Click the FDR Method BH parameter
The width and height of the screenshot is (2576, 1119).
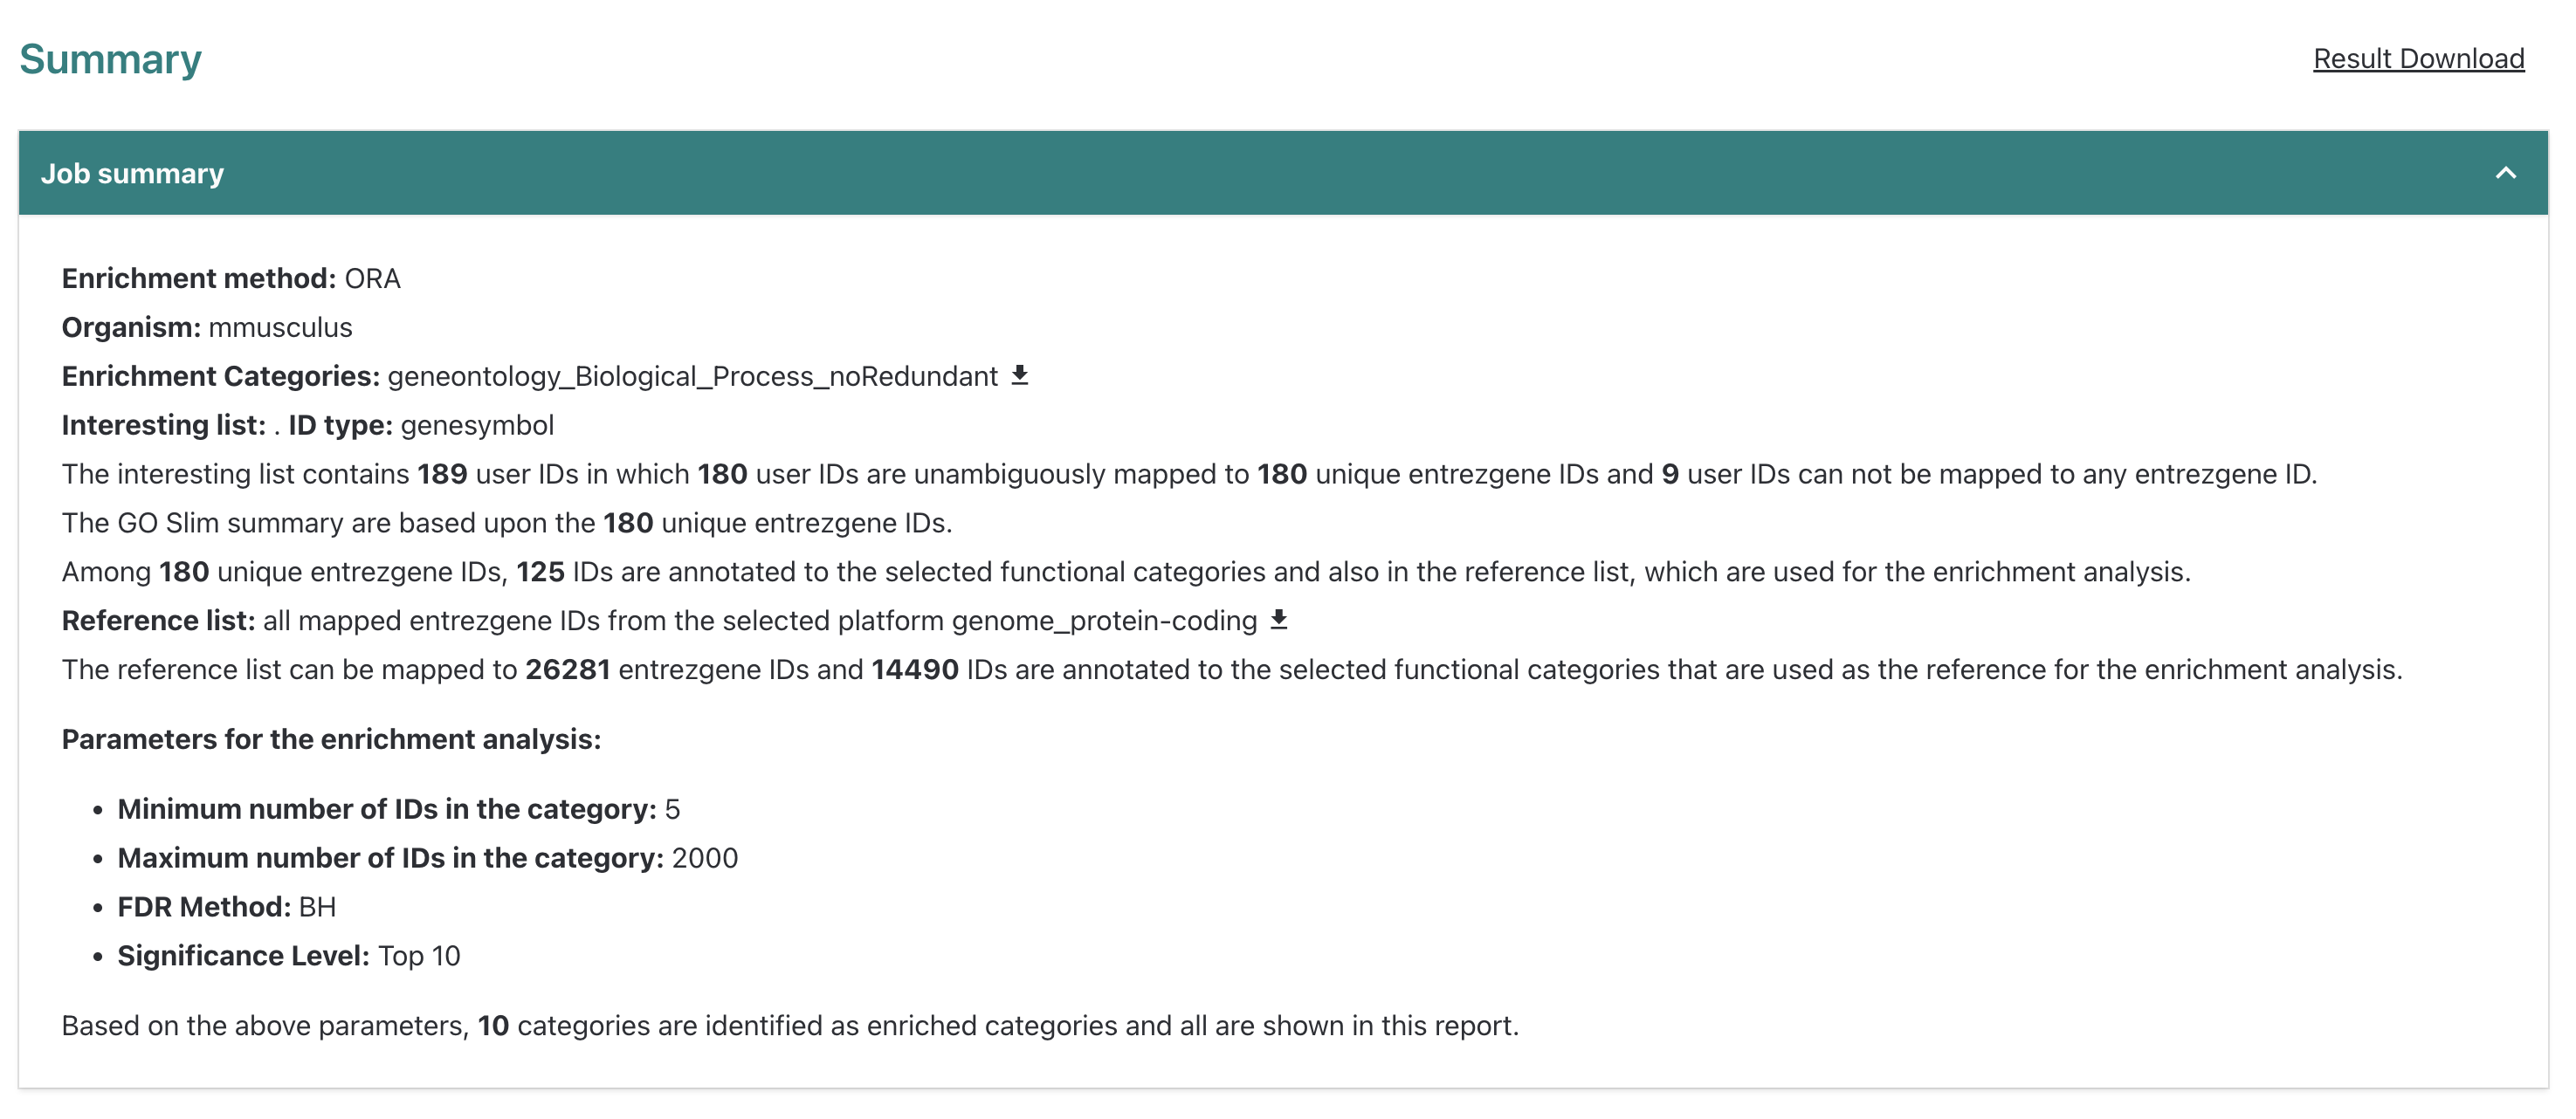(226, 907)
